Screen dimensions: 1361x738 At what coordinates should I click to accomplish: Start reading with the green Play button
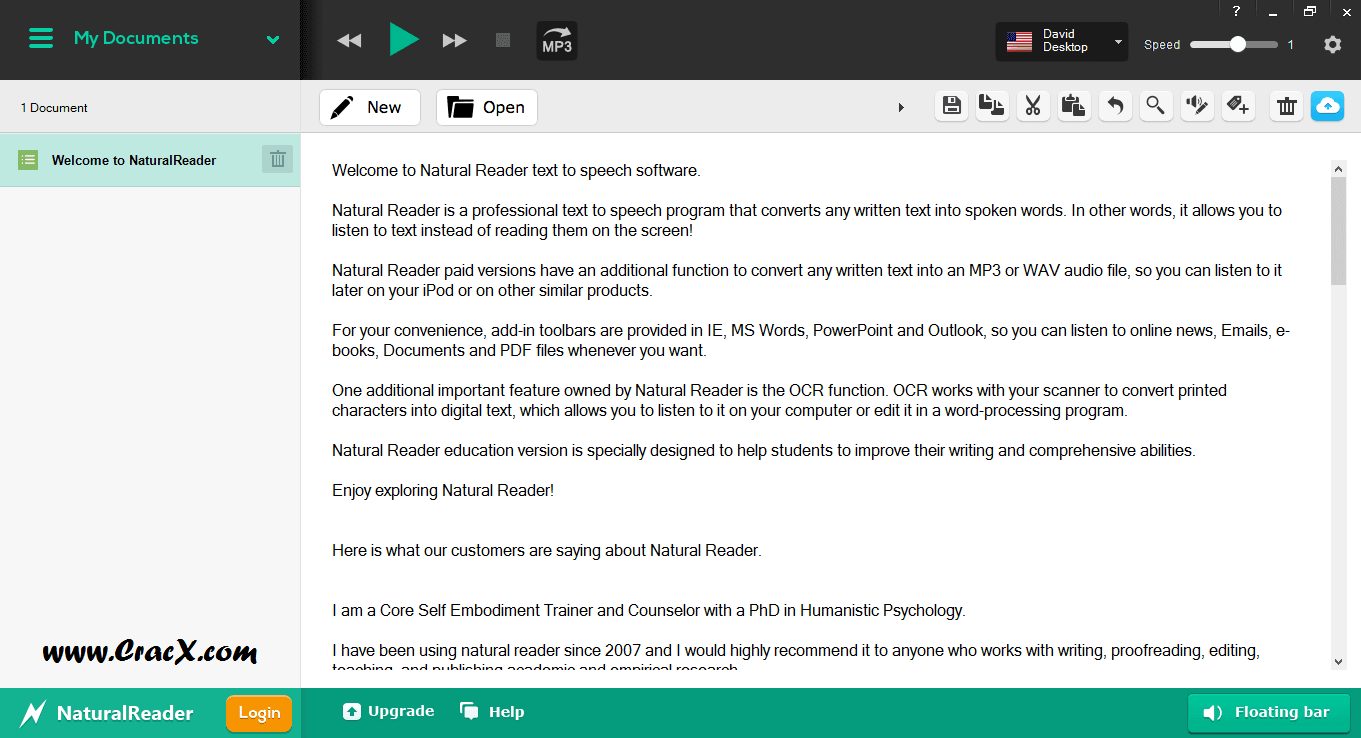pyautogui.click(x=403, y=39)
